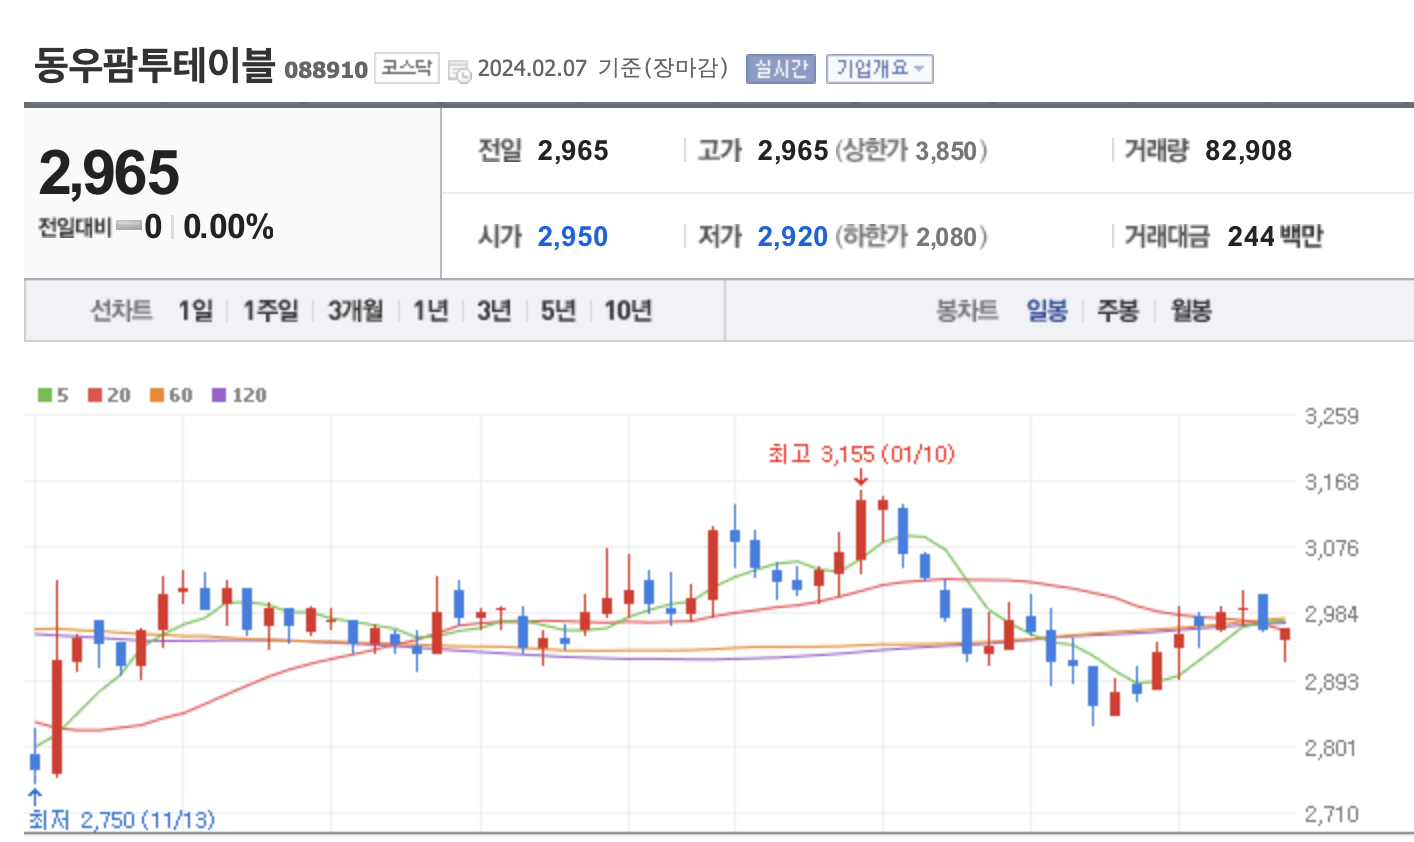1414x842 pixels.
Task: Select the 1주일 line chart period
Action: (x=271, y=311)
